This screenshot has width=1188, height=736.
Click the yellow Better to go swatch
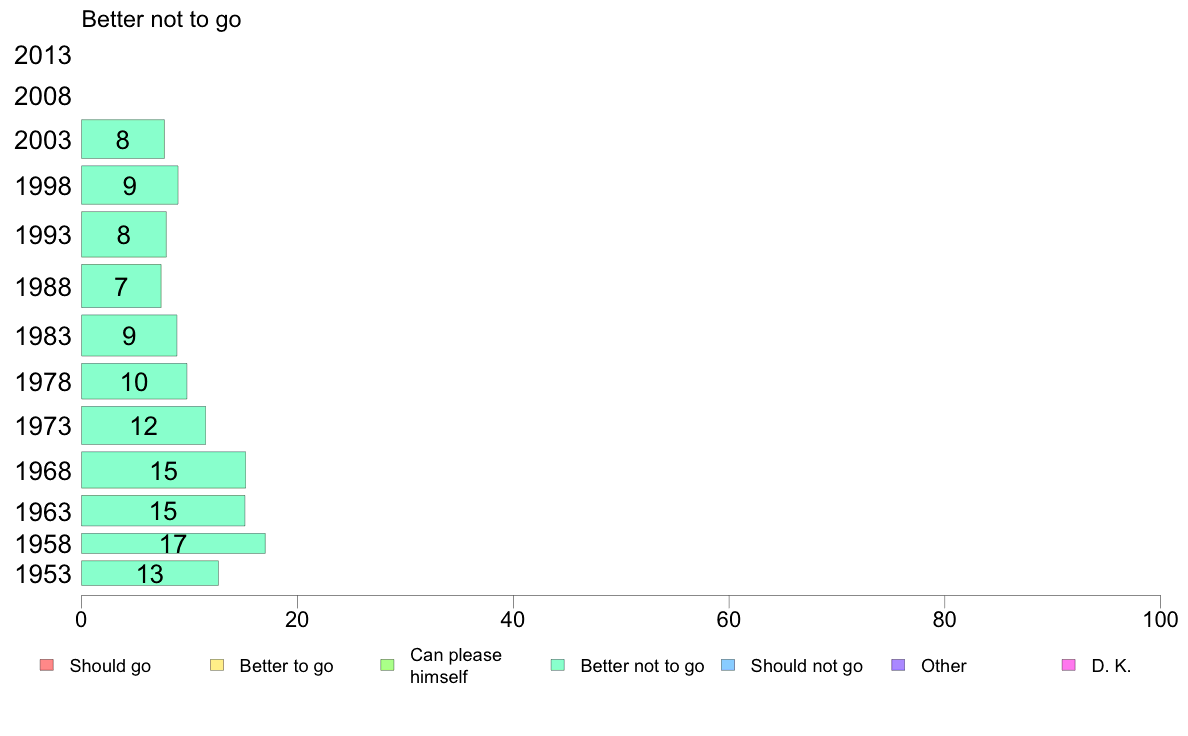(217, 666)
